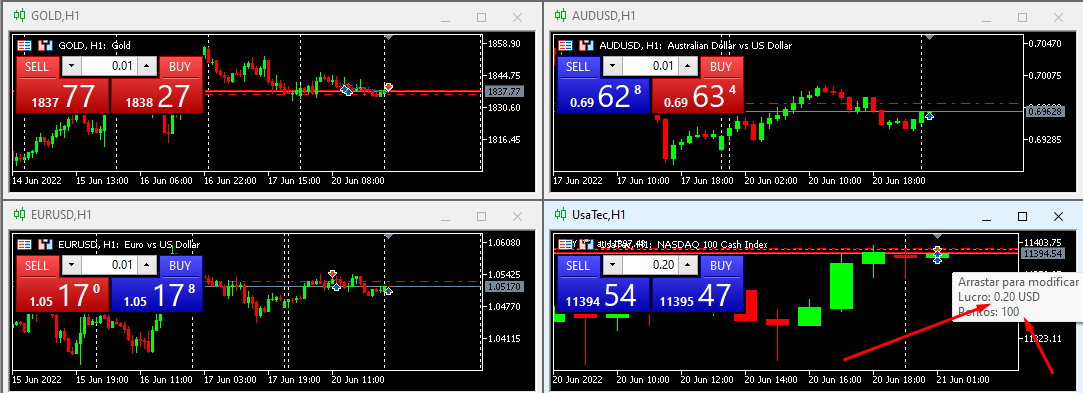Select the red sell arrow marker on GOLD chart
Screen dimensions: 1083x393
[x=389, y=87]
